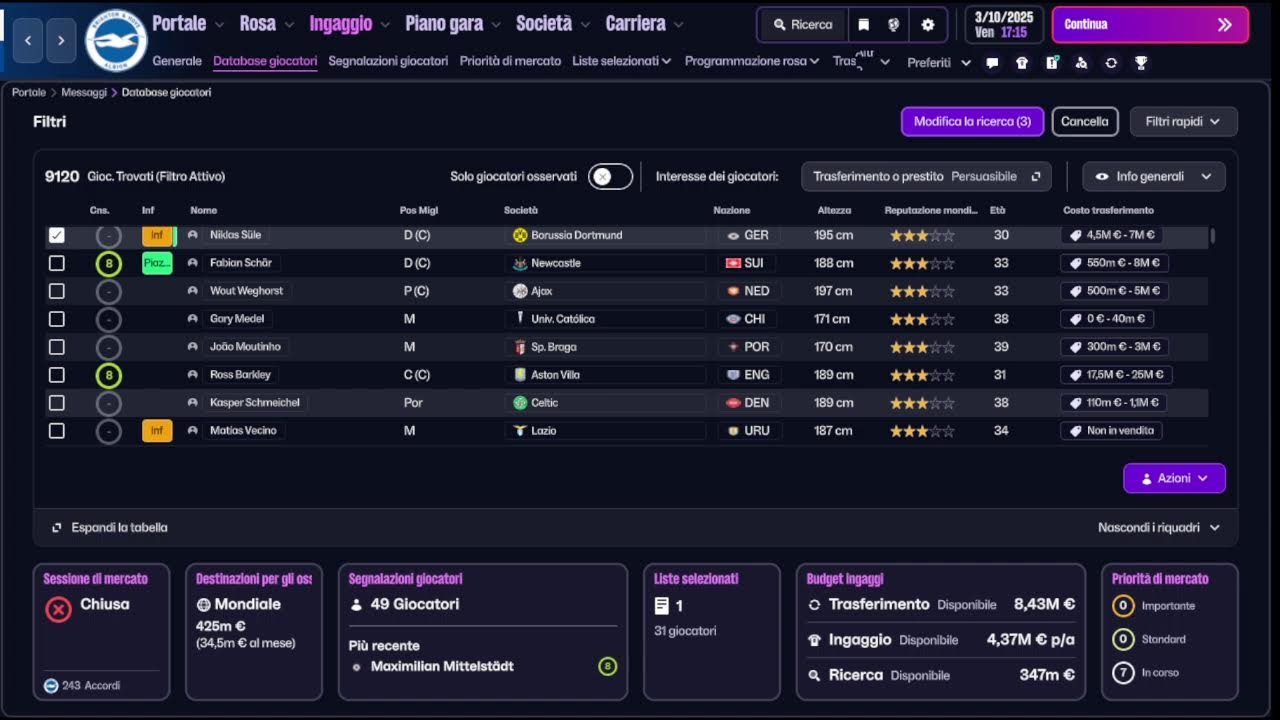The image size is (1280, 720).
Task: Open the Carriera menu
Action: point(644,23)
